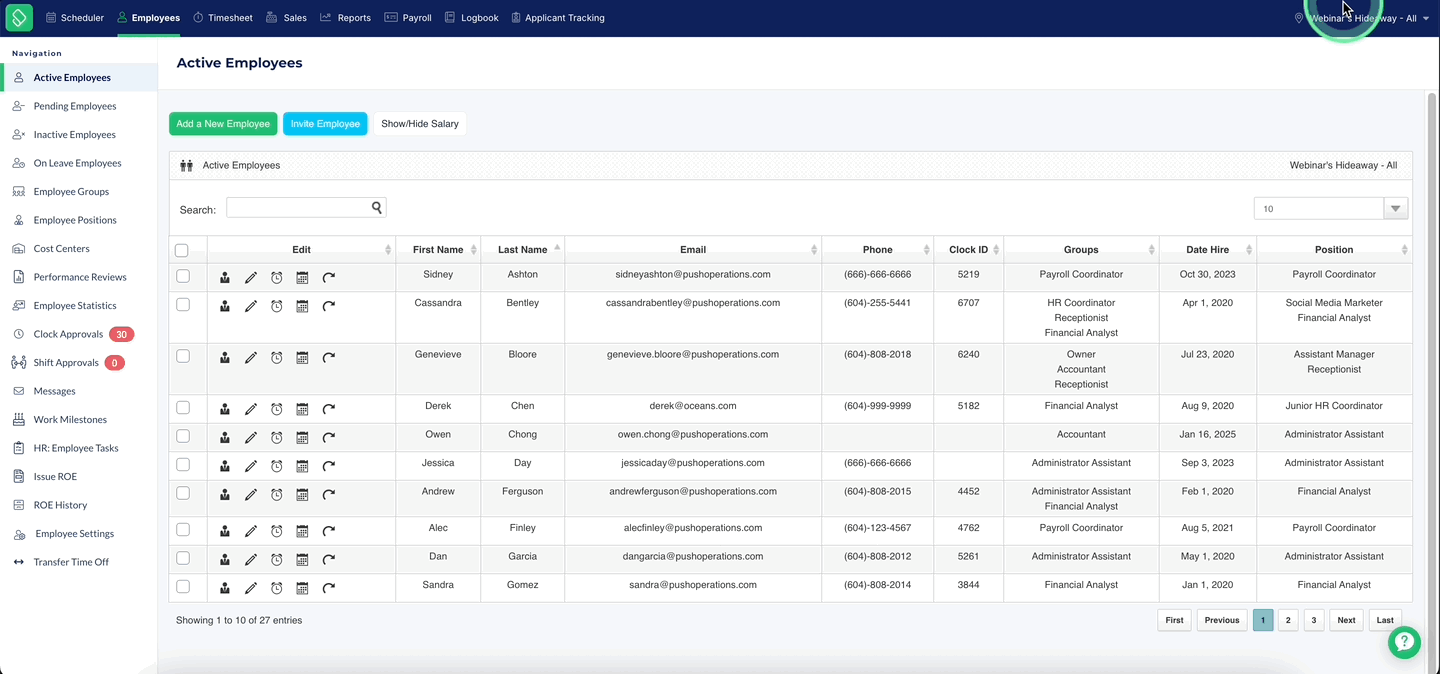Check the box for Cassandra Bentley

[183, 304]
